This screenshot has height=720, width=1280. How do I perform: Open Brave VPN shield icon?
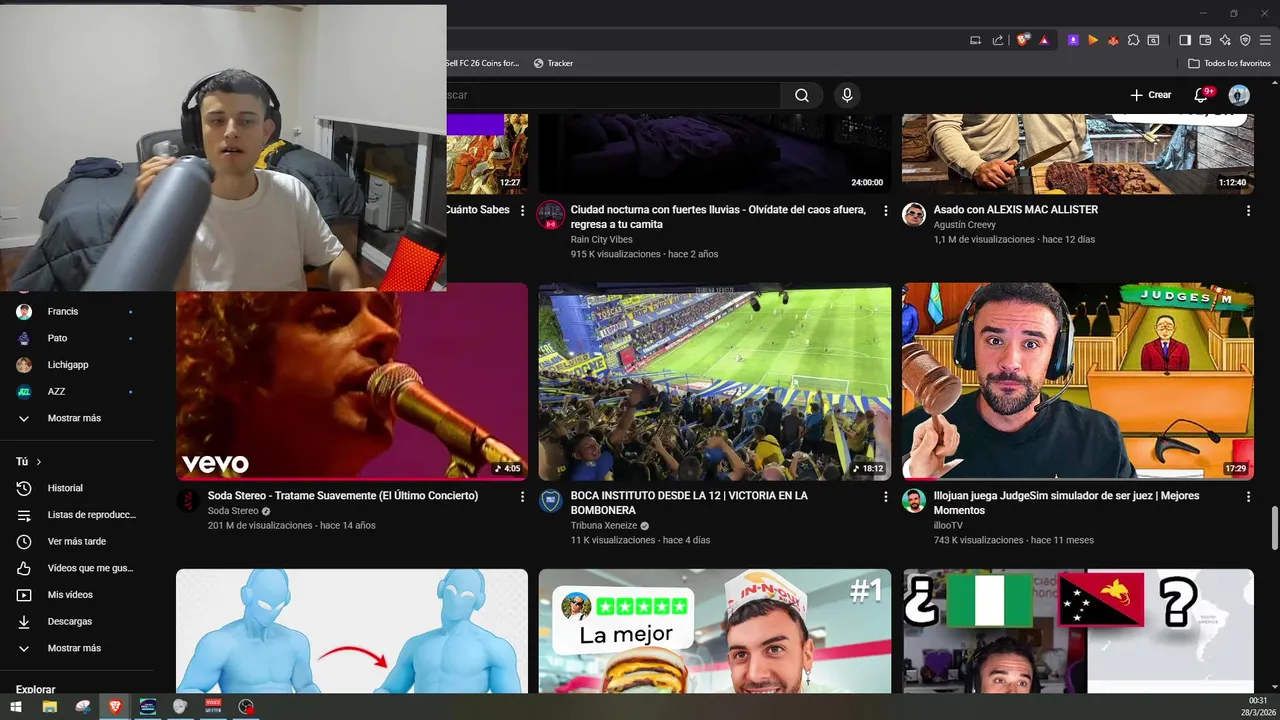(x=1245, y=40)
